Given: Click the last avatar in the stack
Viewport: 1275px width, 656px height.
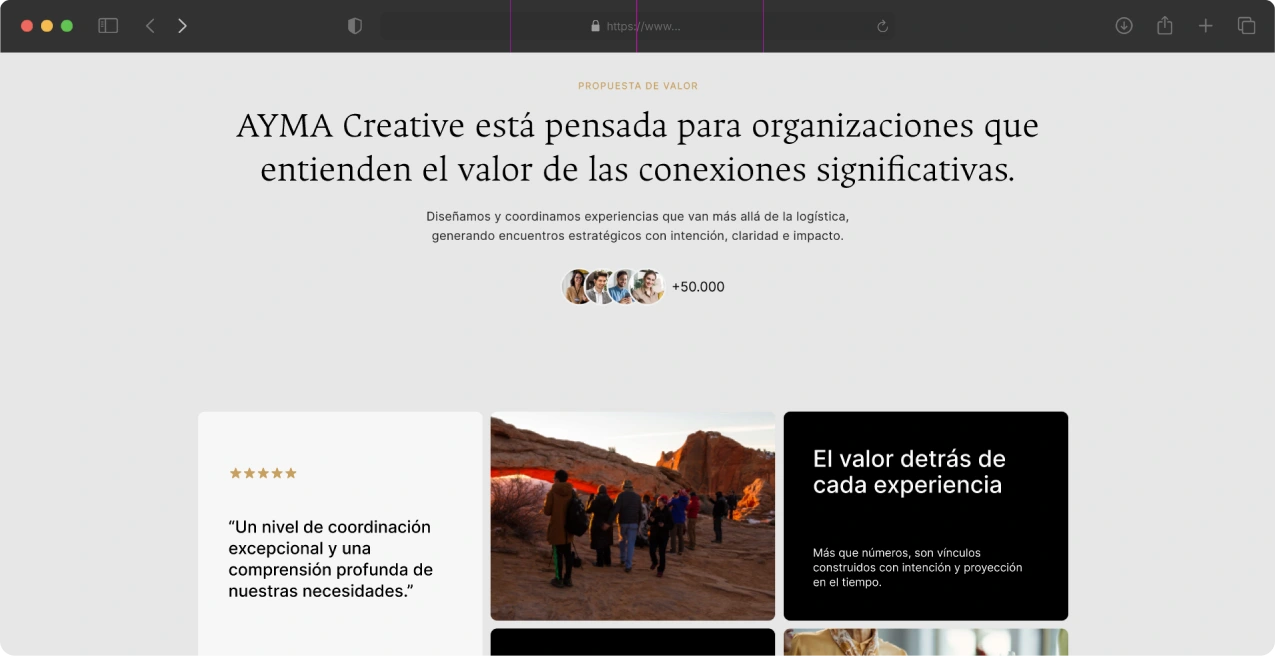Looking at the screenshot, I should click(x=648, y=287).
